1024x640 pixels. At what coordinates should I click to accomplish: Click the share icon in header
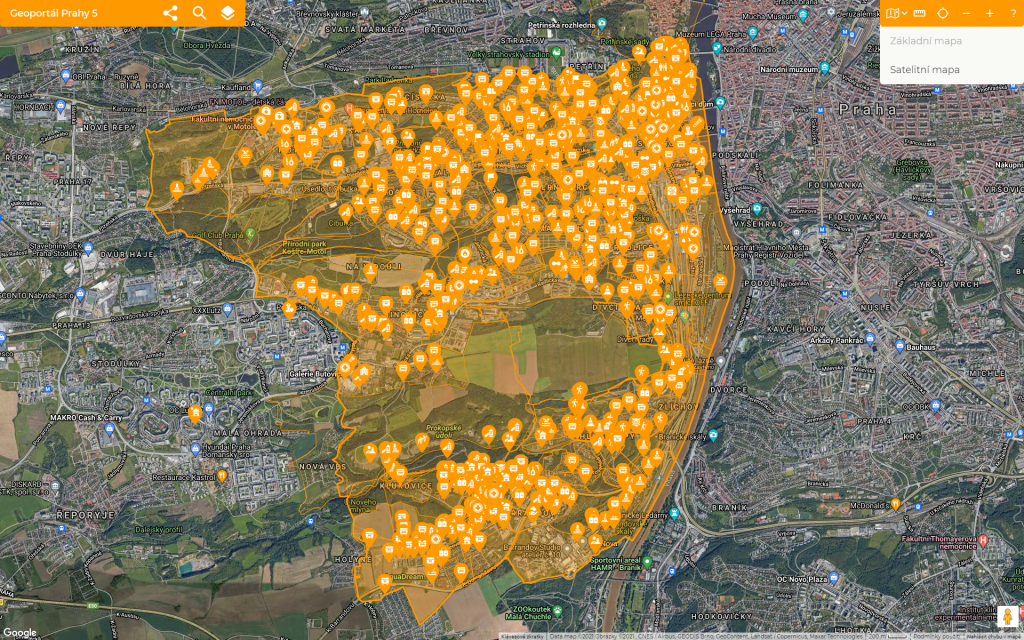coord(170,13)
